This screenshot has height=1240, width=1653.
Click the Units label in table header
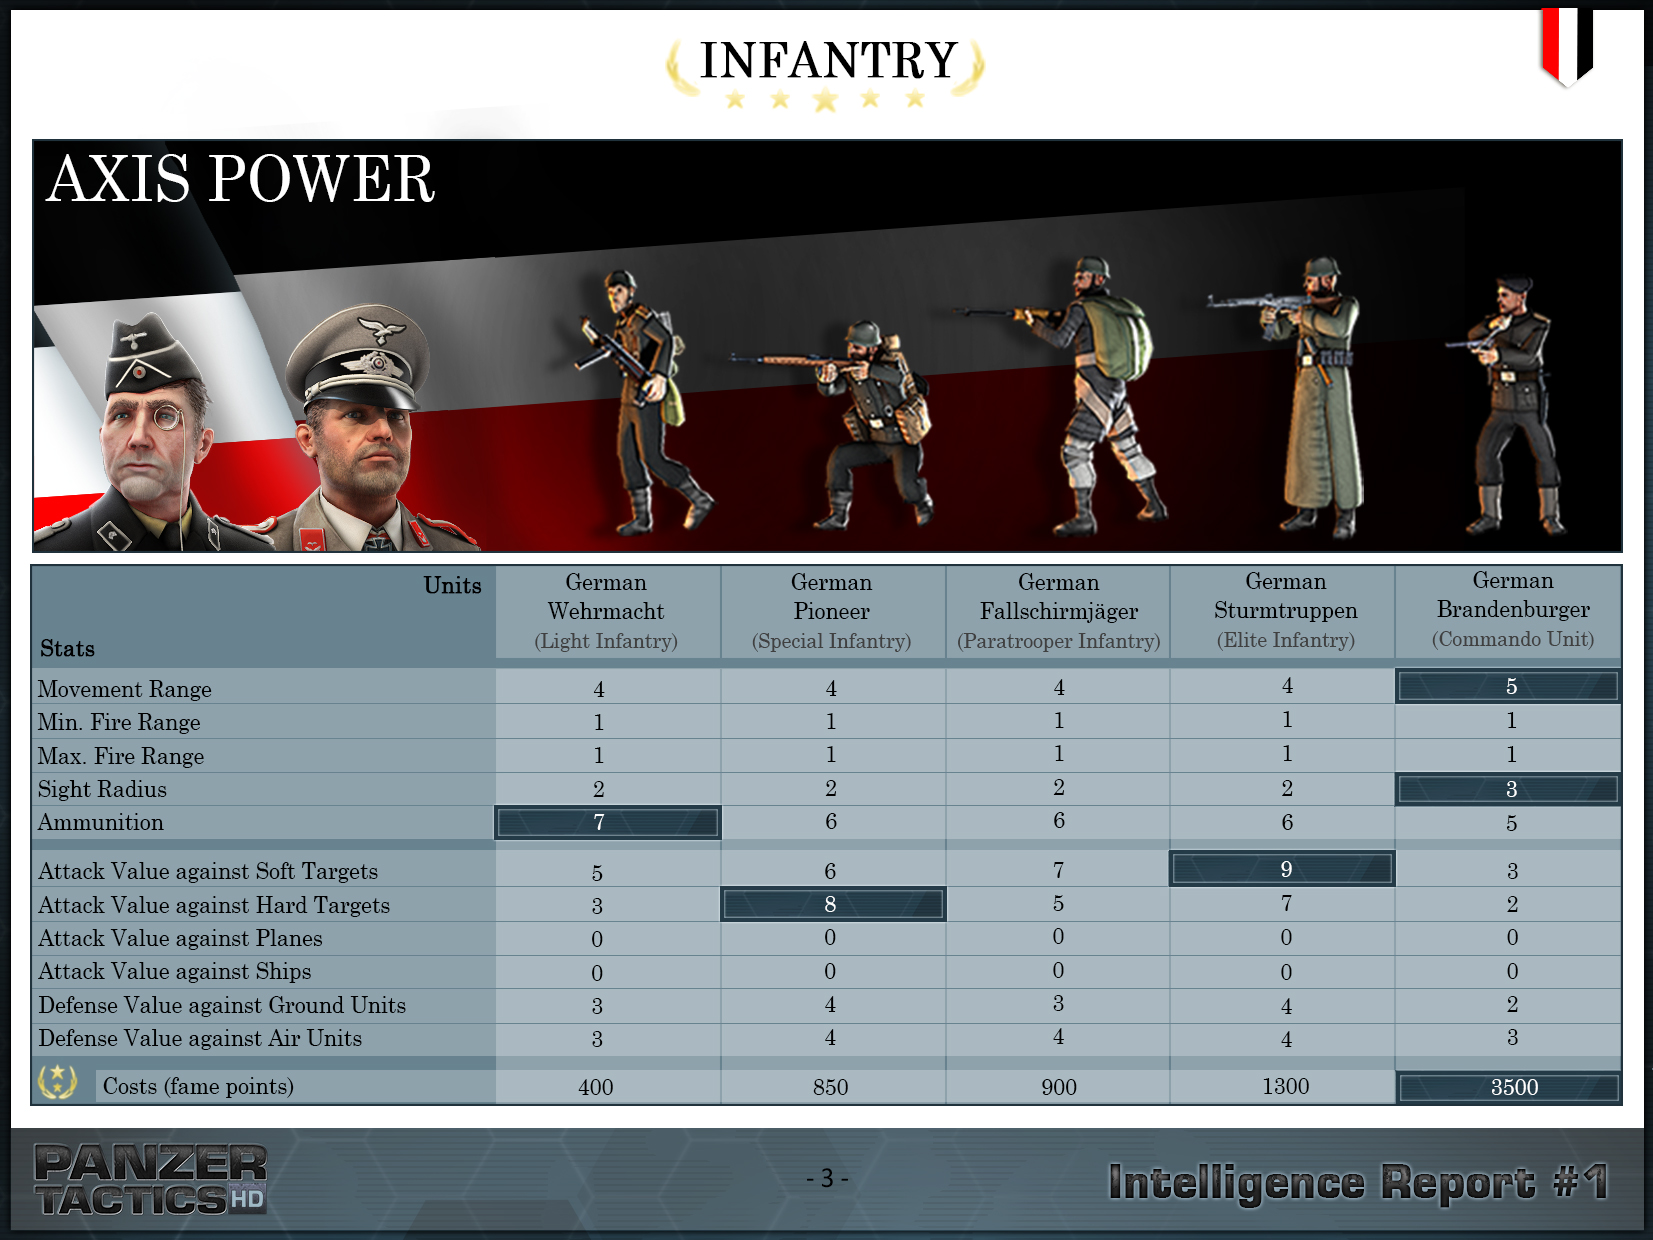pyautogui.click(x=452, y=585)
